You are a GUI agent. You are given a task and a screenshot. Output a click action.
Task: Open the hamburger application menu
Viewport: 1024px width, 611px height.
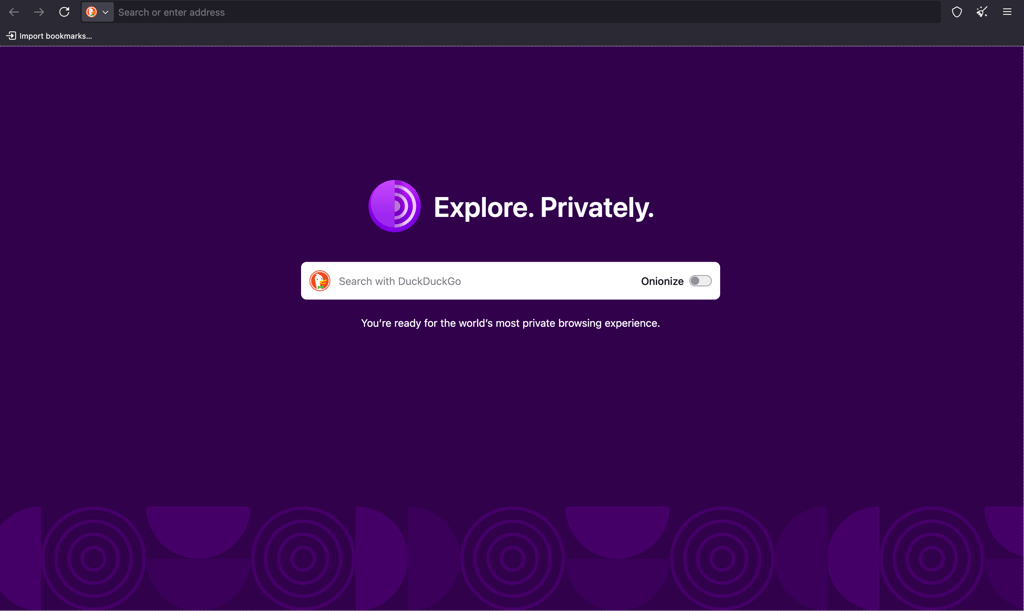coord(1007,12)
